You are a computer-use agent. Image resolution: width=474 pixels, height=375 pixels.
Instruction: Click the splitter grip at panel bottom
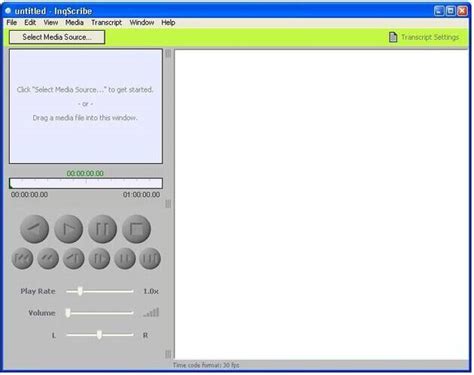(168, 354)
